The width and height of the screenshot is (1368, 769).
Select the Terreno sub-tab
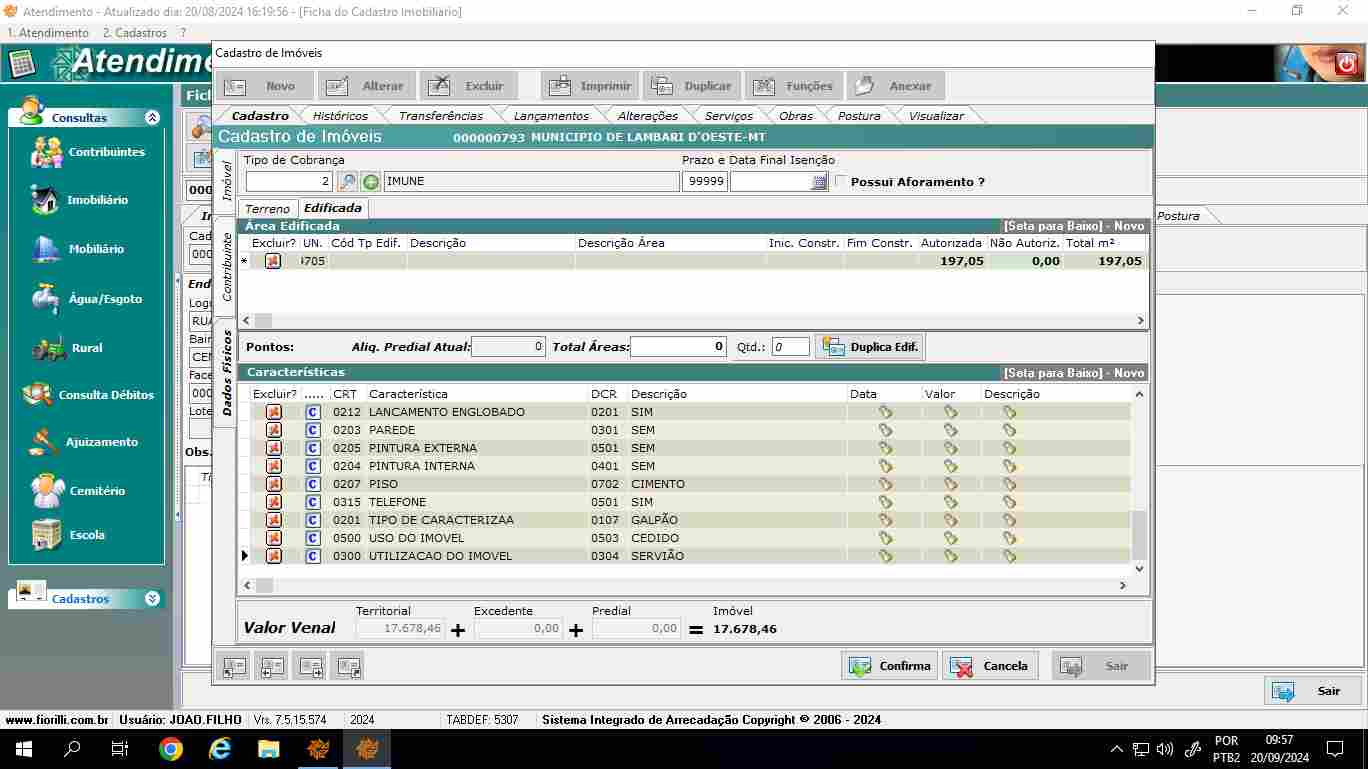(x=268, y=209)
